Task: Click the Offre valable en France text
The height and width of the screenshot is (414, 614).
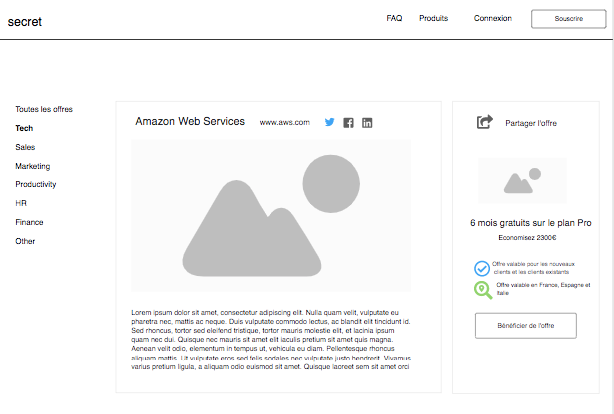Action: click(x=543, y=289)
